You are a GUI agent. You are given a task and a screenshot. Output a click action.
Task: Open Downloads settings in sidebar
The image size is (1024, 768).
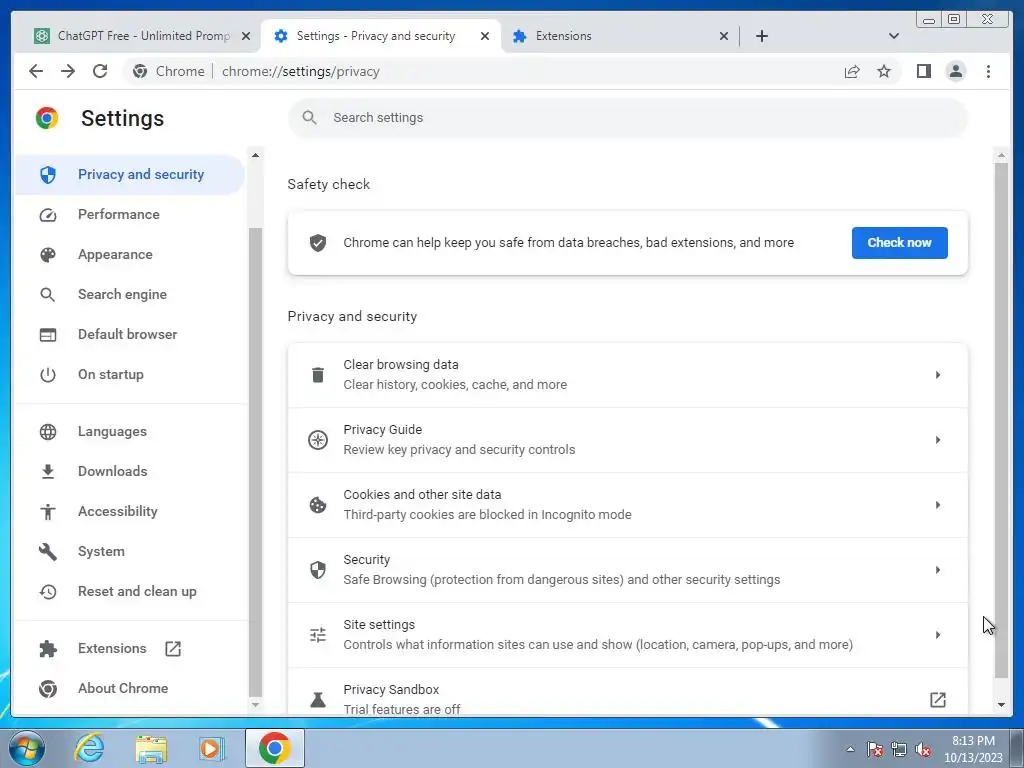(129, 472)
